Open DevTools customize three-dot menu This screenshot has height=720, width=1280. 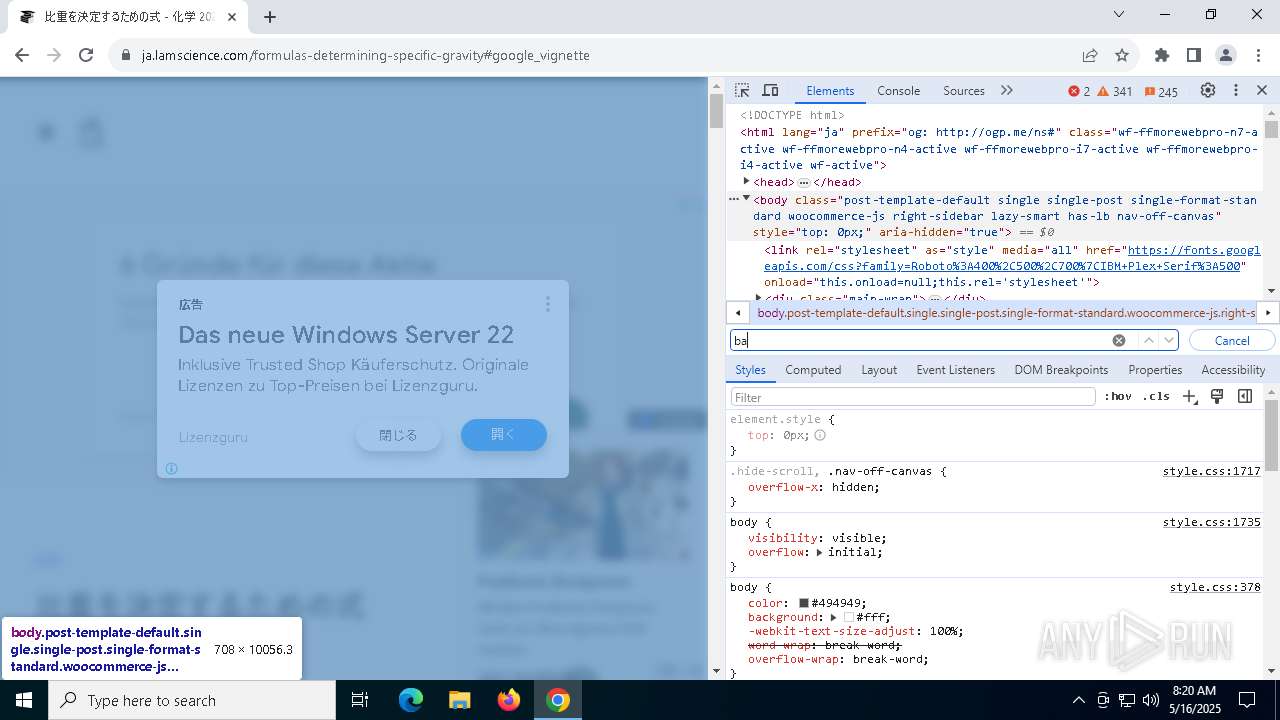click(1236, 90)
